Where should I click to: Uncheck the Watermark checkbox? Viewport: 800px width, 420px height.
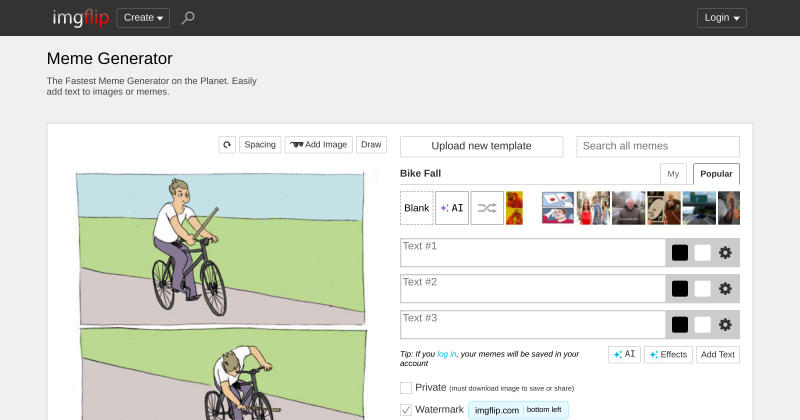(406, 410)
